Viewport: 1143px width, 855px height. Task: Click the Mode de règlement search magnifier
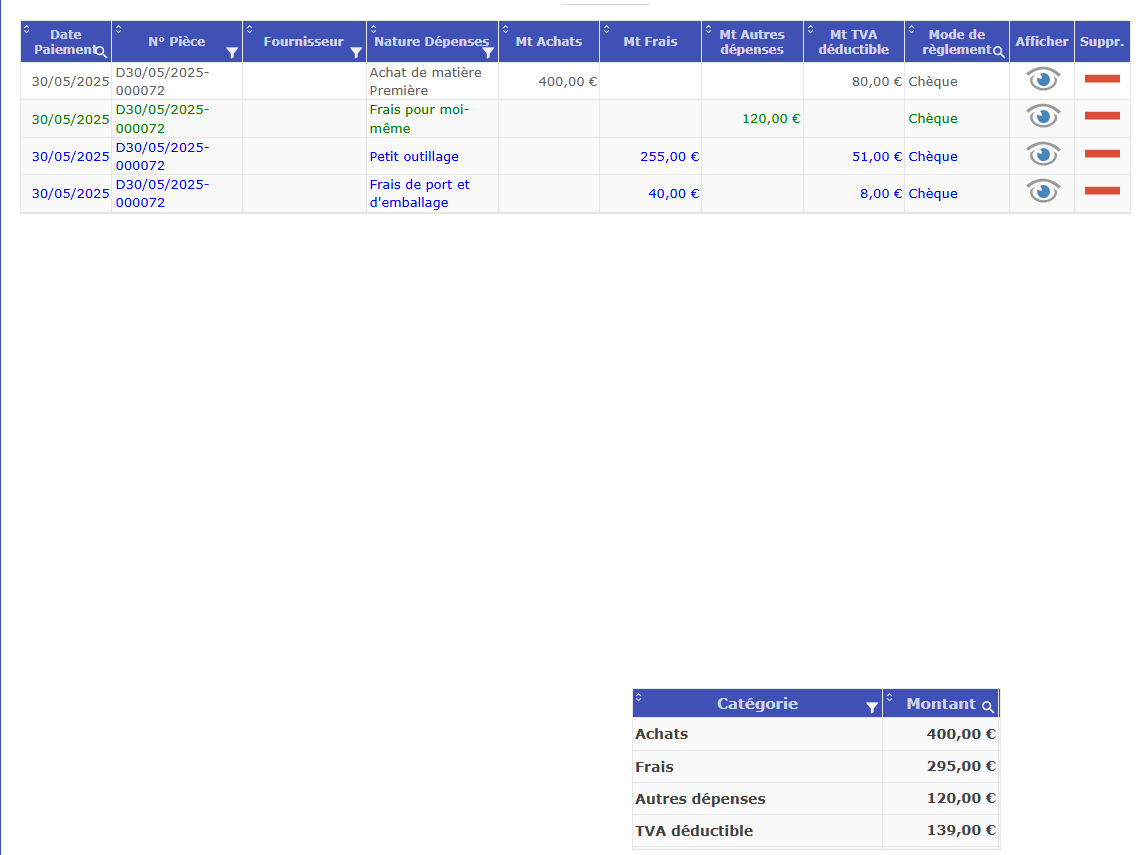point(998,52)
